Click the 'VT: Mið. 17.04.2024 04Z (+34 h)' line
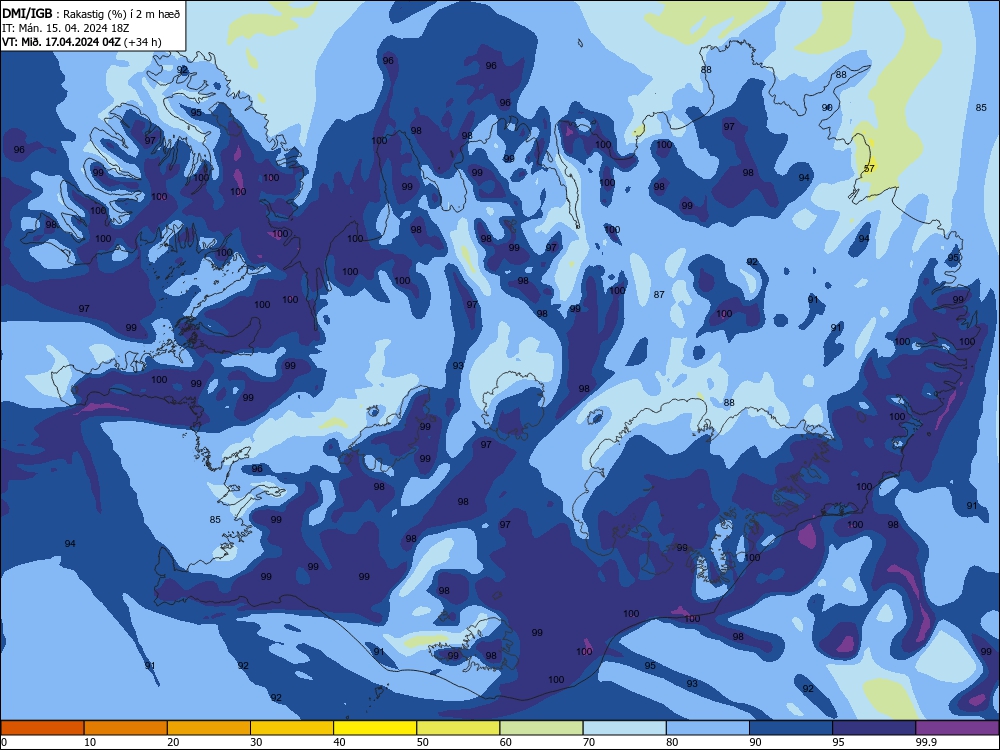 coord(82,42)
